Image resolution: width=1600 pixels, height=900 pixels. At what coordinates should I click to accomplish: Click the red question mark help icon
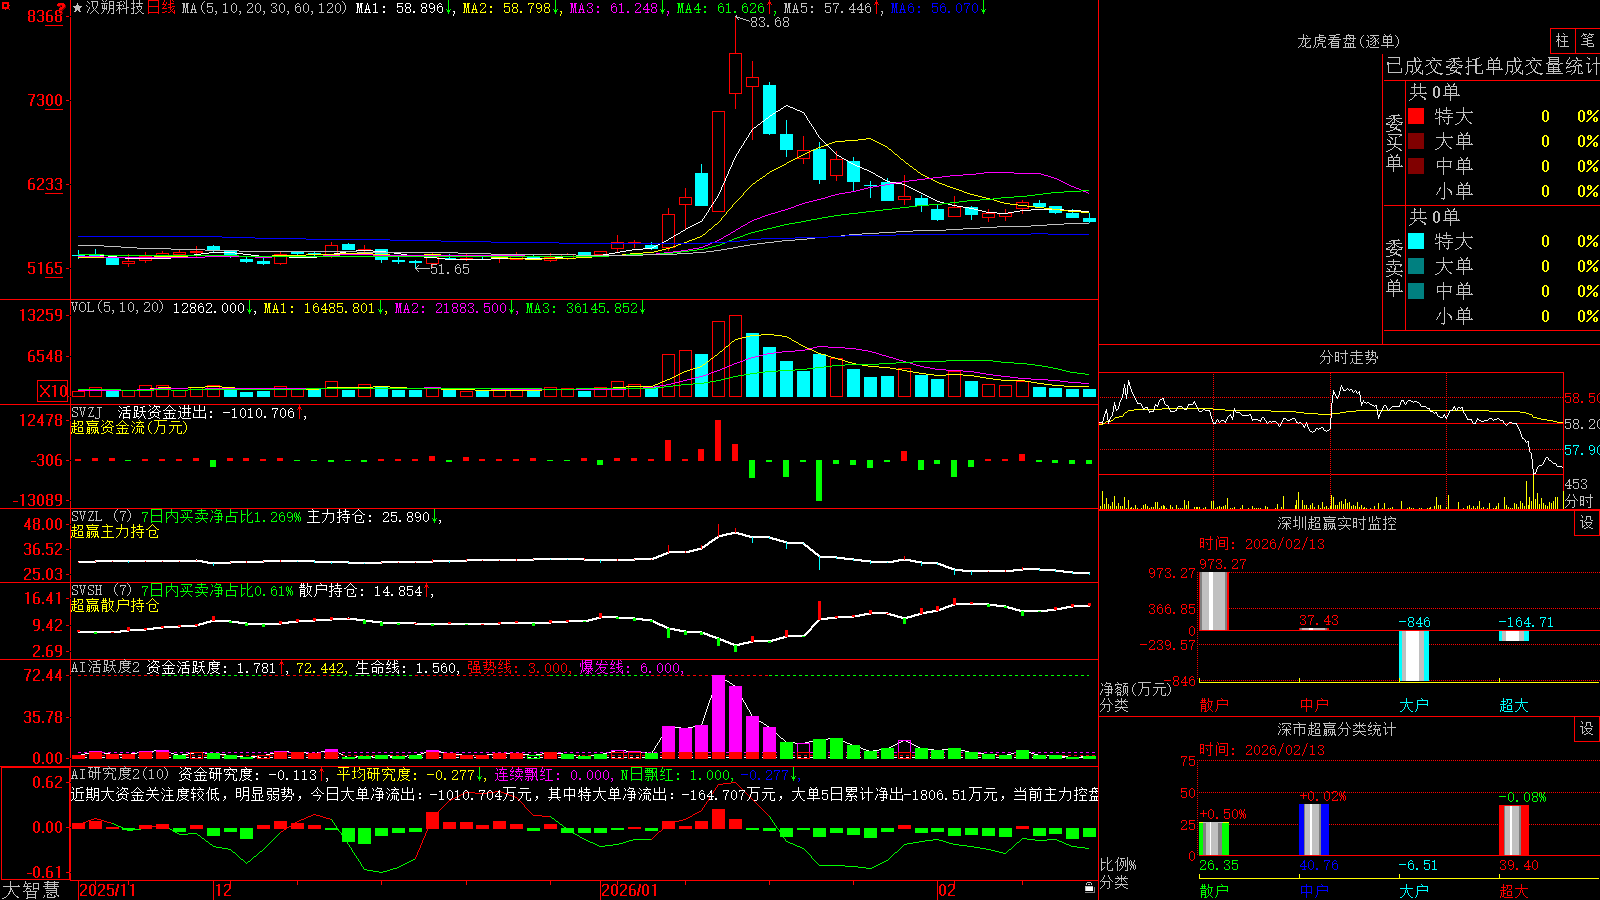(x=61, y=8)
